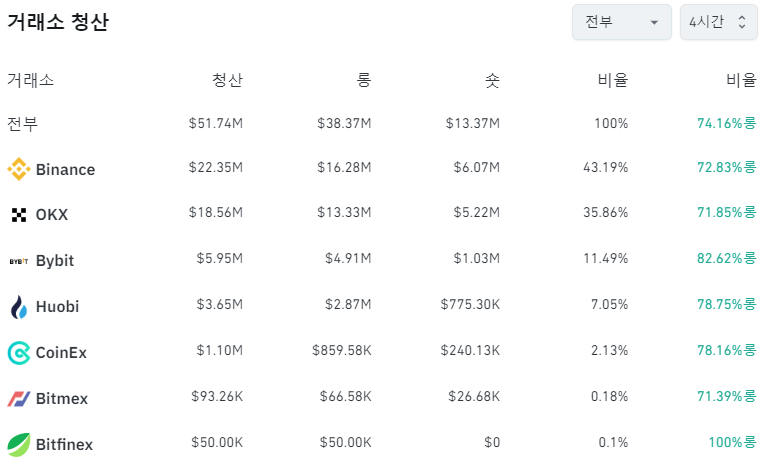This screenshot has height=469, width=766.
Task: Click the Bitmex logo icon
Action: 19,399
